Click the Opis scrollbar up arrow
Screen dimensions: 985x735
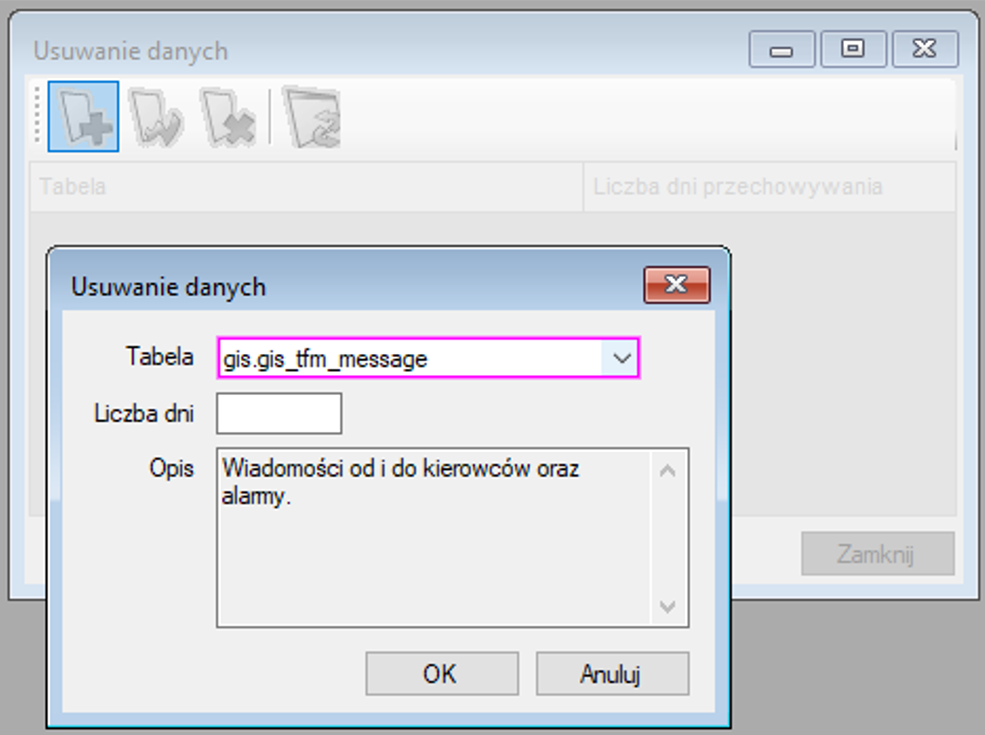[x=668, y=471]
